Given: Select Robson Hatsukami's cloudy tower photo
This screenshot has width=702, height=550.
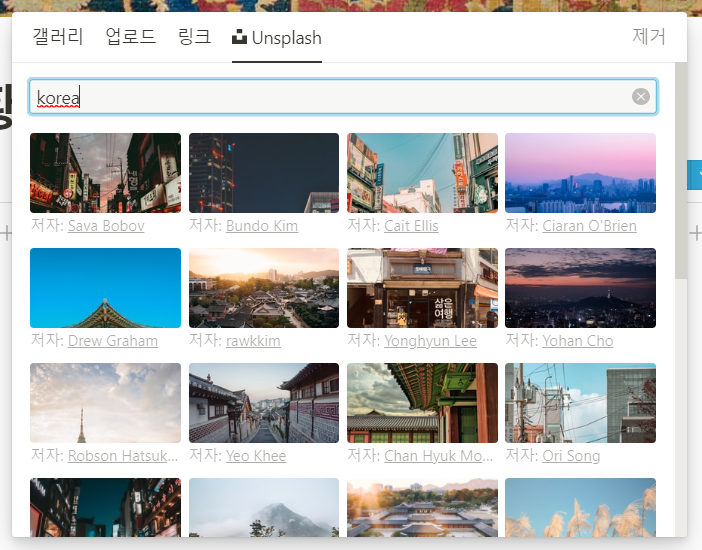Looking at the screenshot, I should (106, 403).
